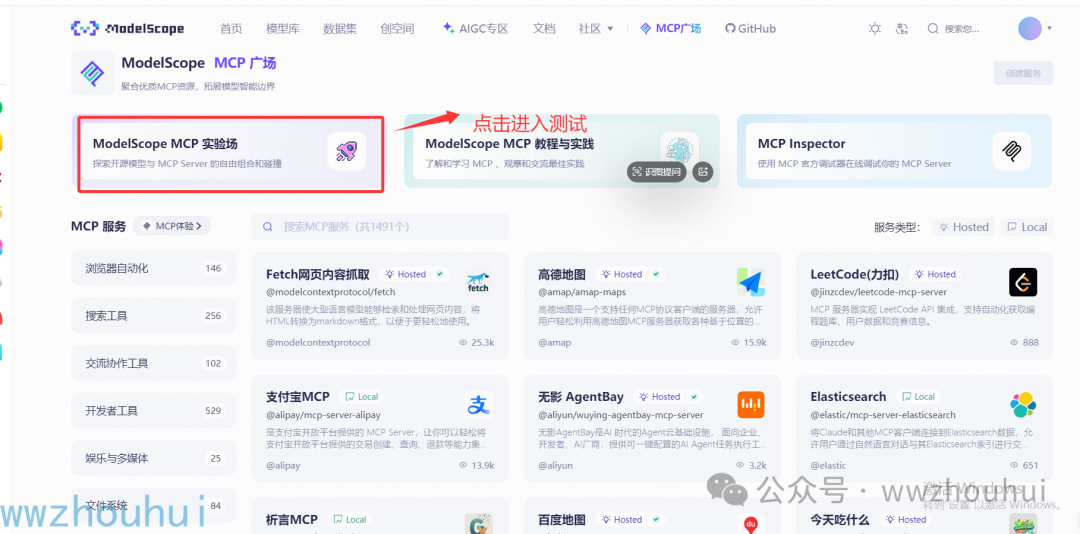Open the 高德地图 service title
Screen dimensions: 1080x534
pos(562,274)
